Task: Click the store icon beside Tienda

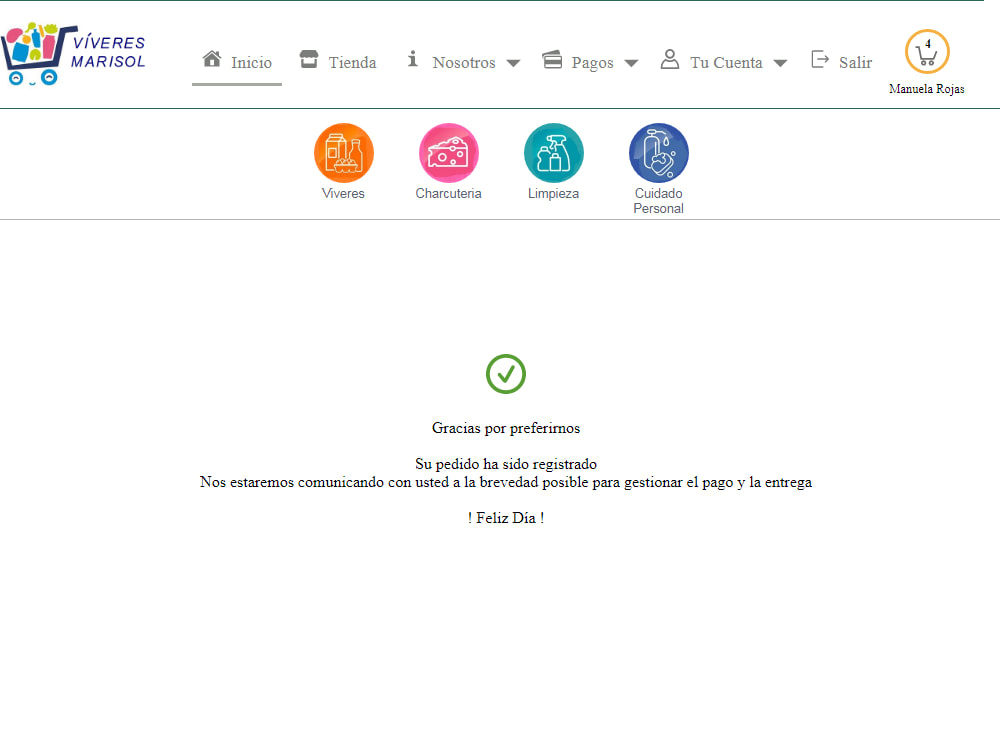Action: tap(309, 59)
